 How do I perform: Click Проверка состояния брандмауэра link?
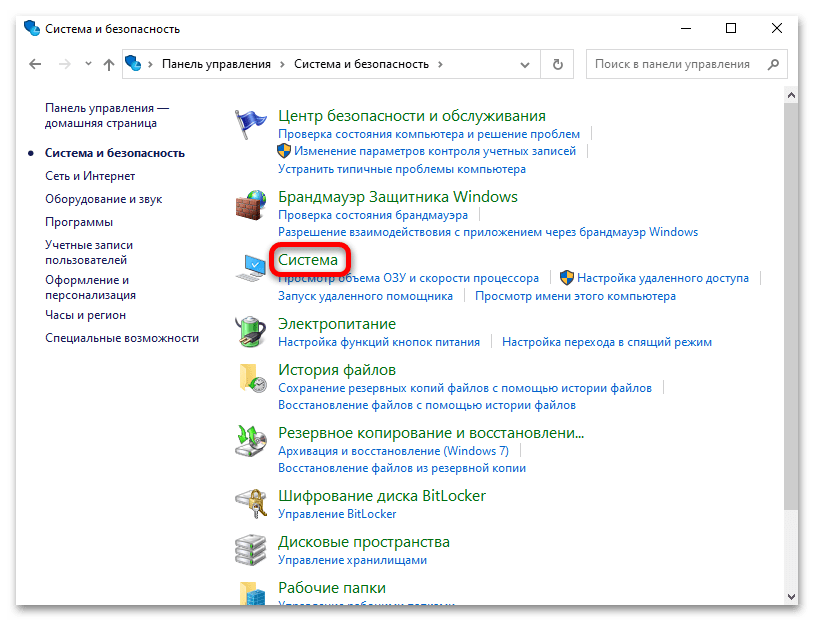point(373,215)
